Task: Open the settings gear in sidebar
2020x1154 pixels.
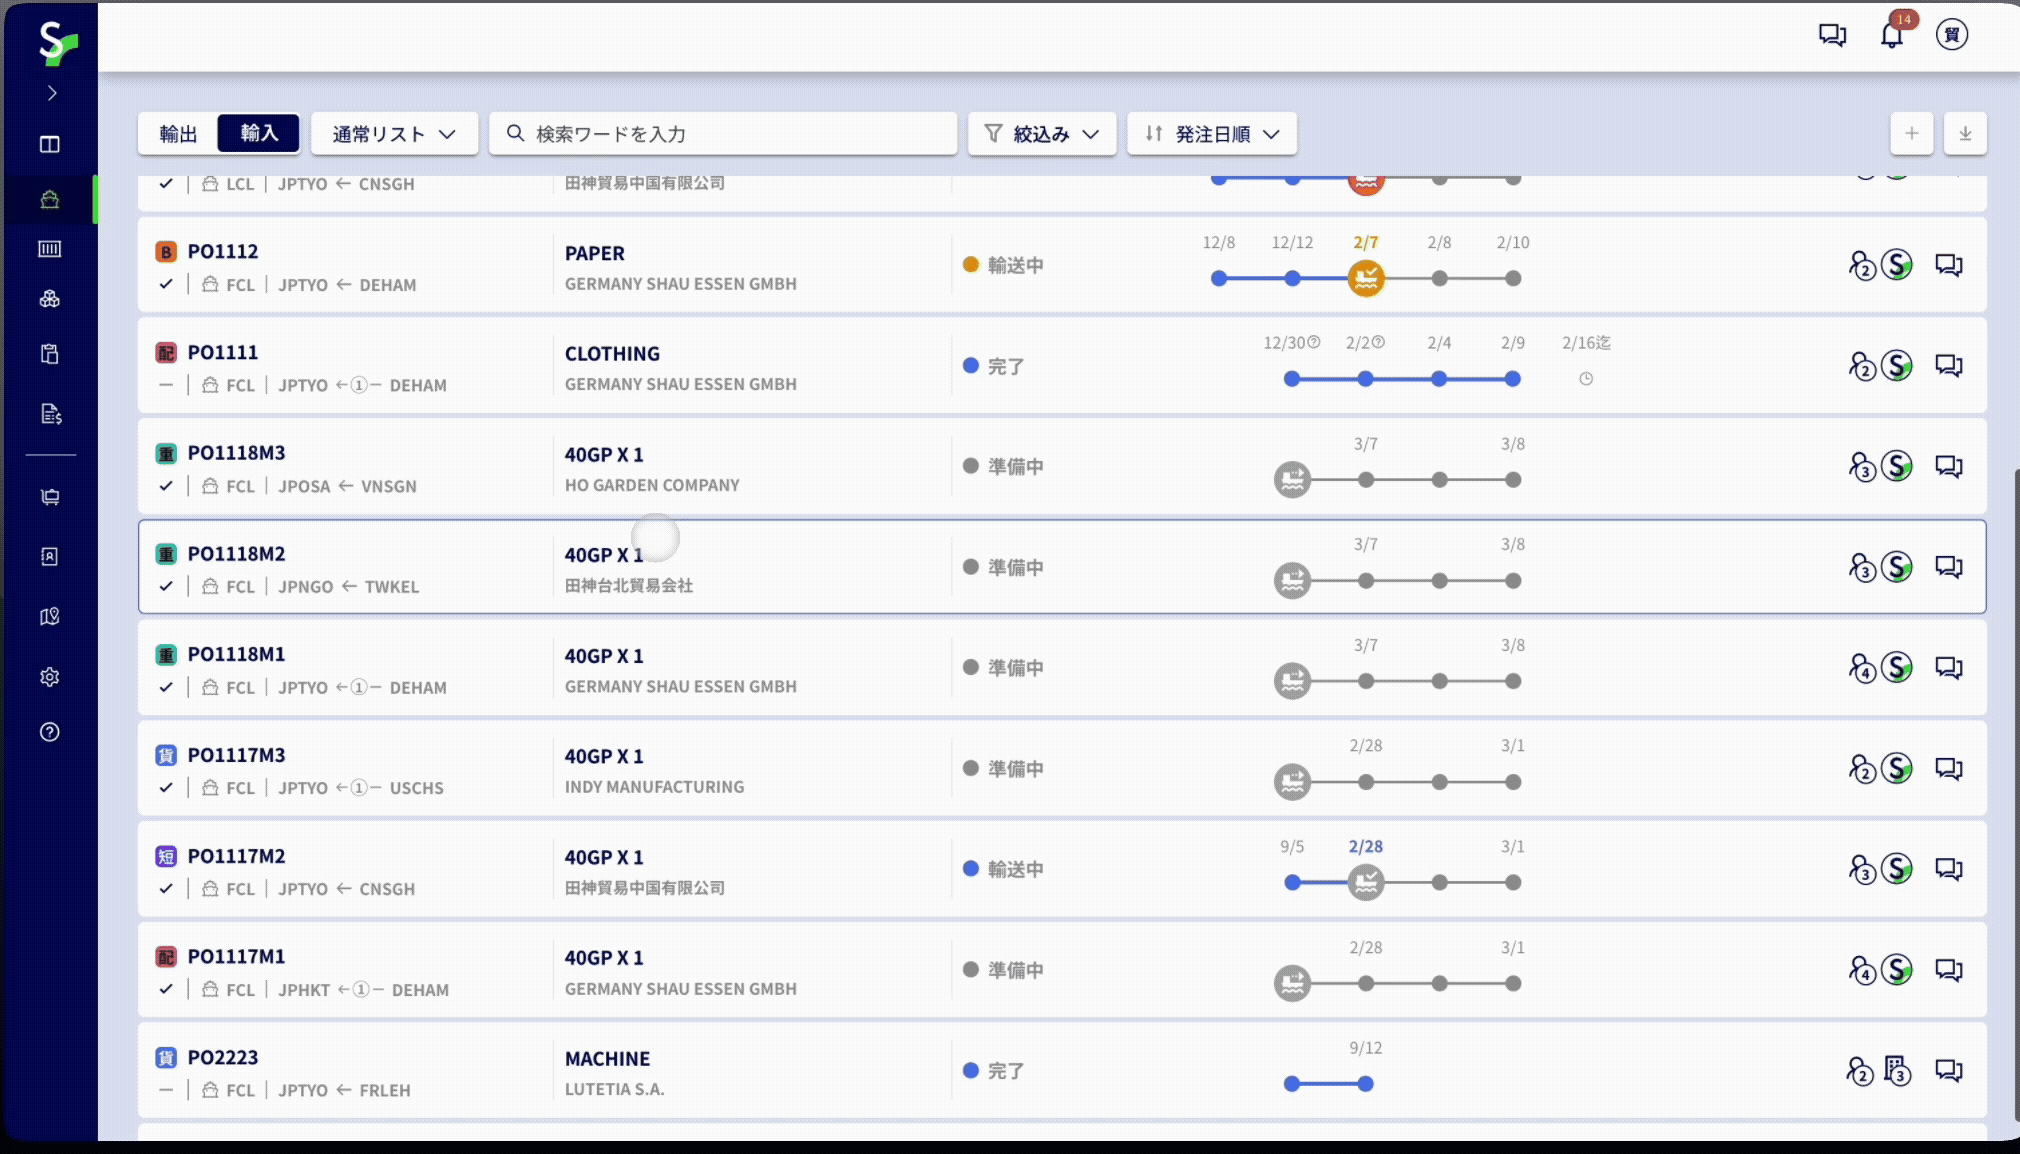Action: pyautogui.click(x=50, y=677)
